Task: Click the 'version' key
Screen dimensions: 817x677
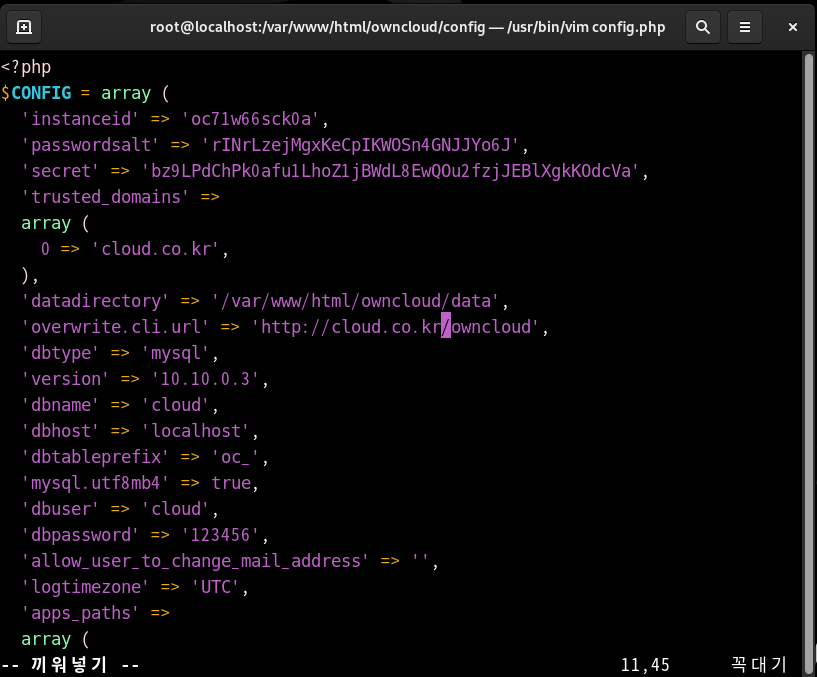Action: pyautogui.click(x=66, y=379)
